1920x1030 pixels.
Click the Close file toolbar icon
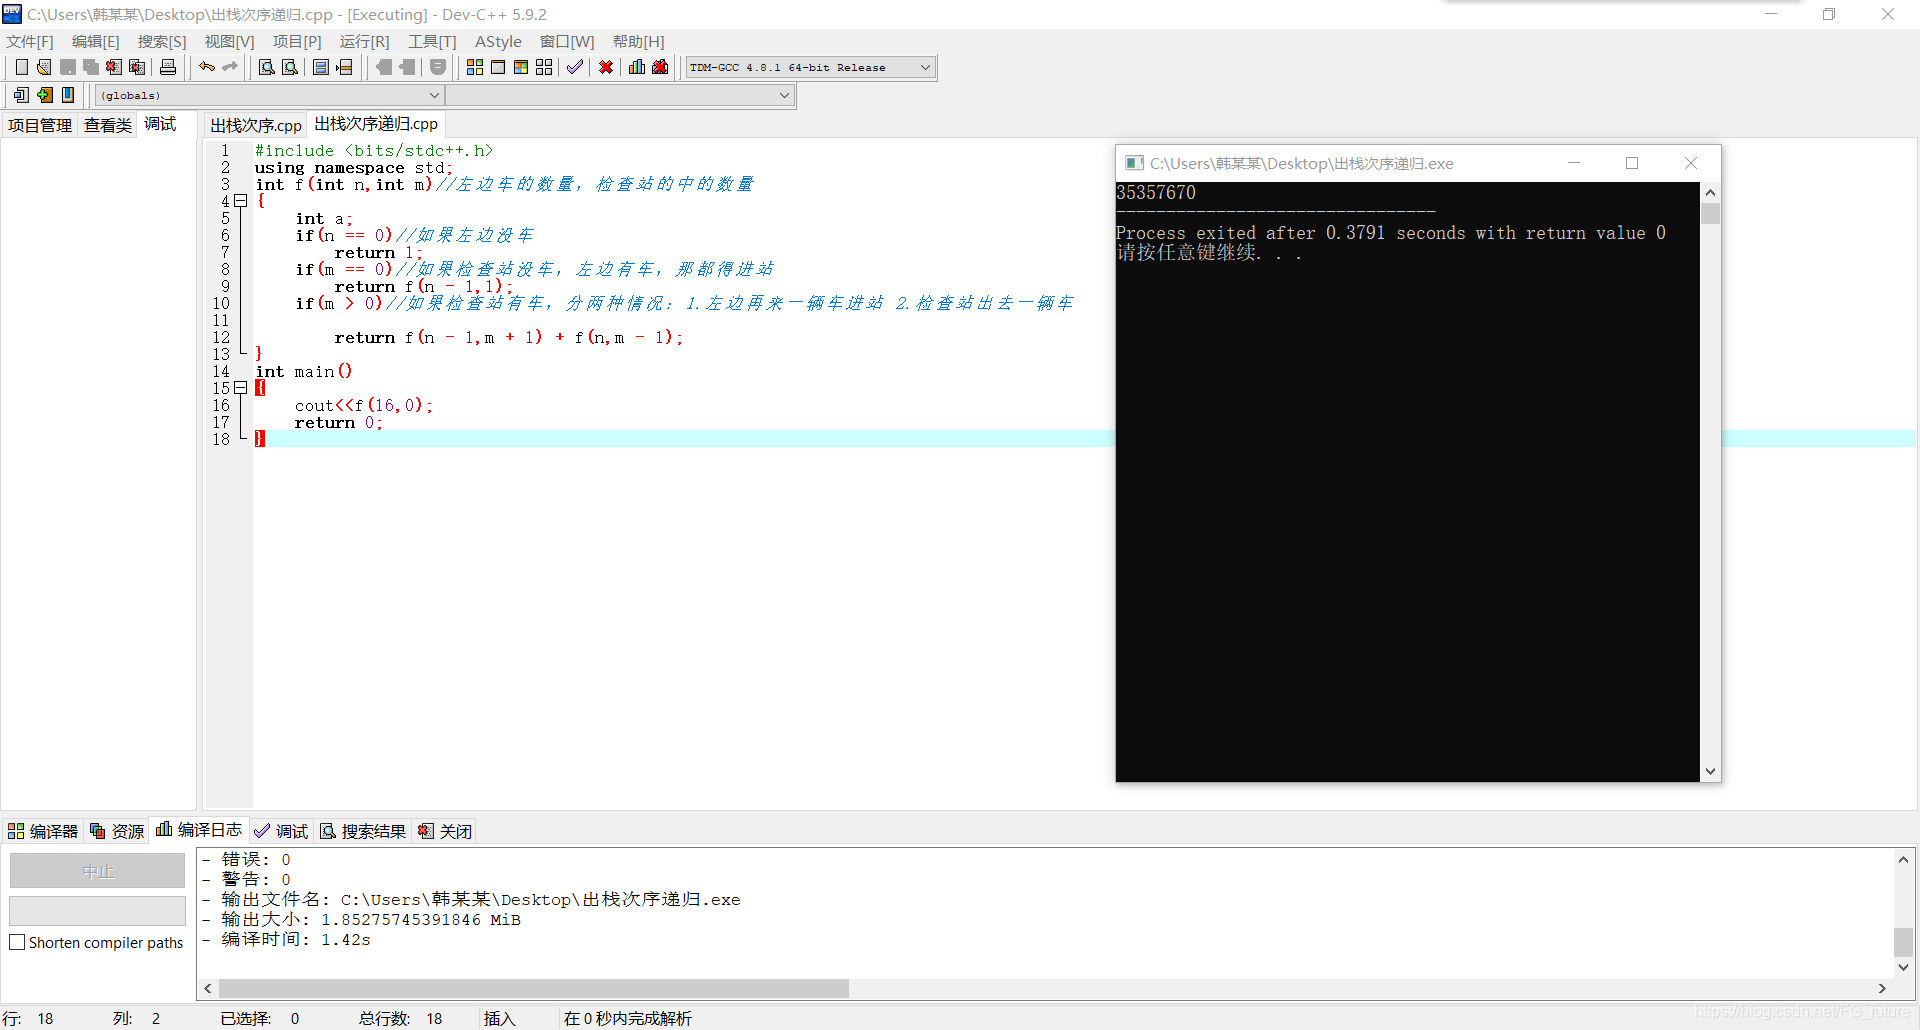coord(114,67)
